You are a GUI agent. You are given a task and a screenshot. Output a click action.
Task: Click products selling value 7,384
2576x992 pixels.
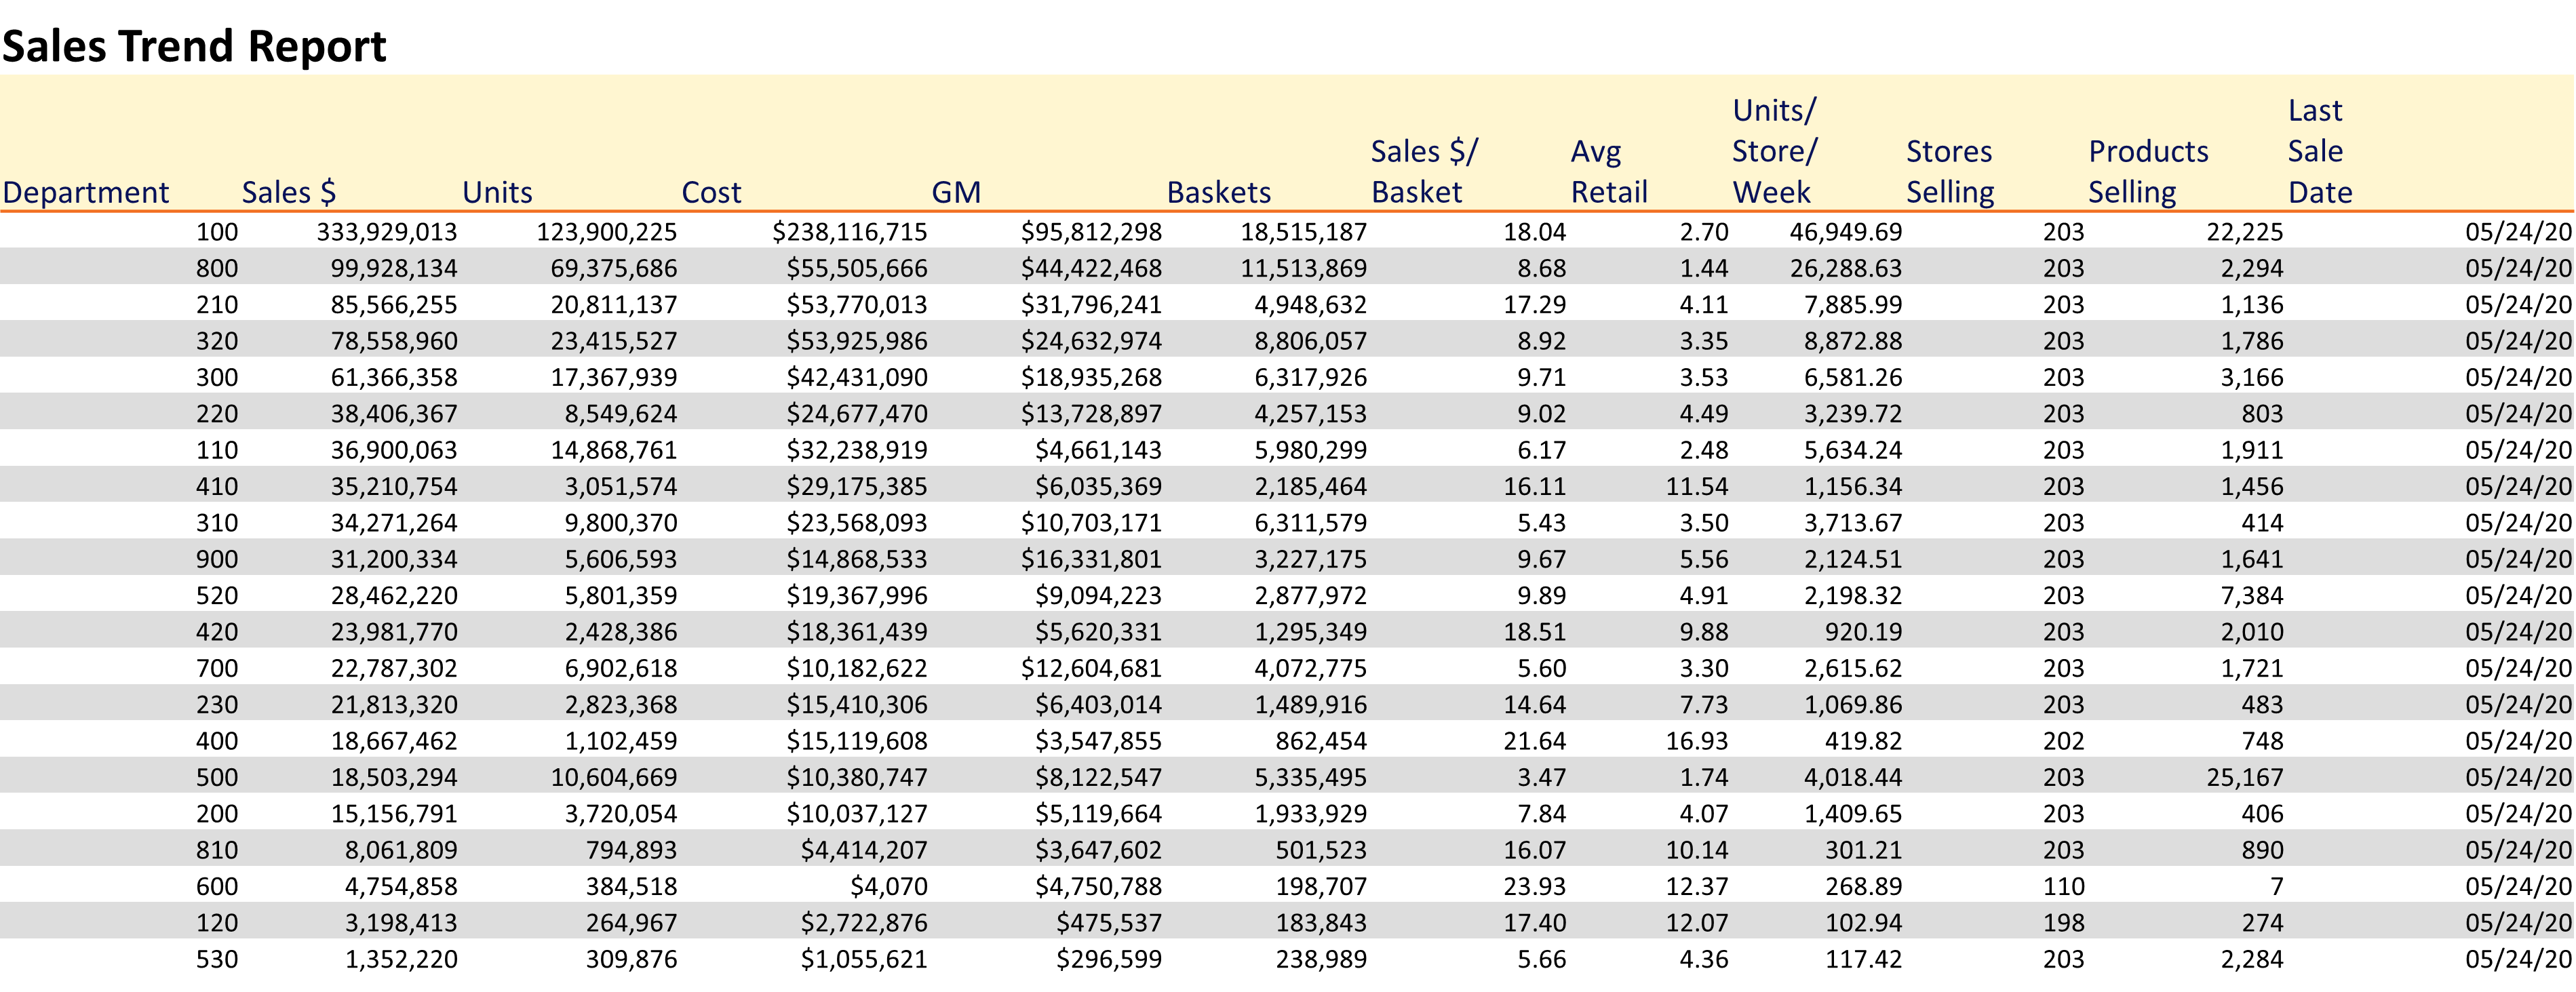[2252, 596]
